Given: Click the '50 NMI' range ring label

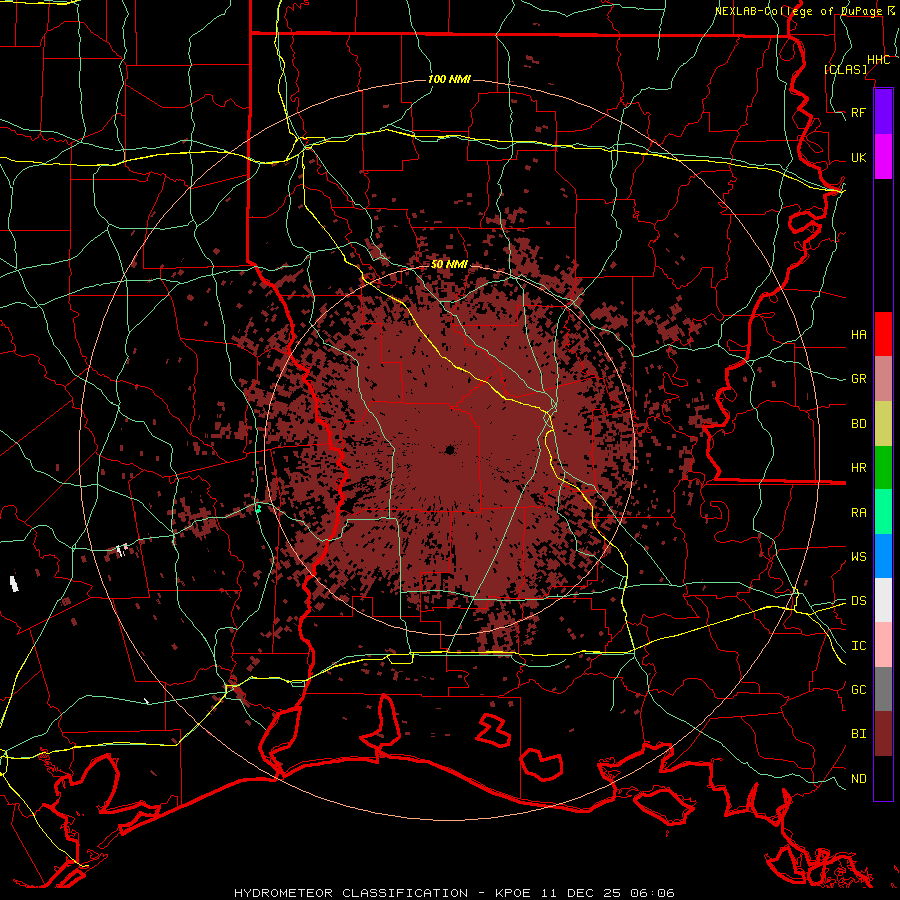Looking at the screenshot, I should (449, 264).
